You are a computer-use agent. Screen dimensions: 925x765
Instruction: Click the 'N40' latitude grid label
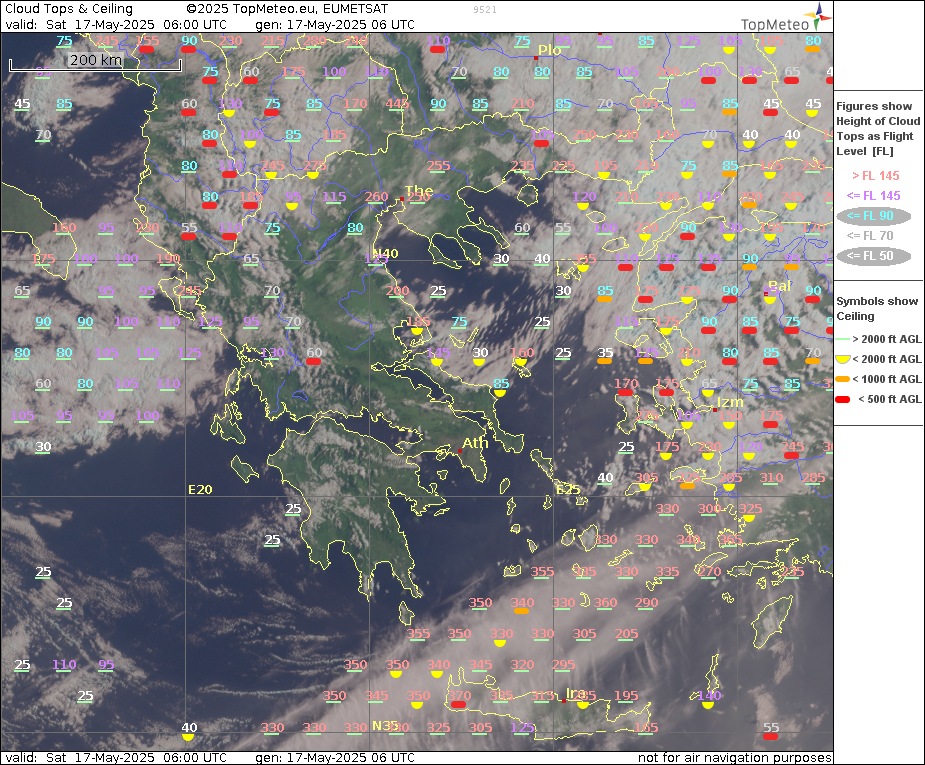click(385, 254)
